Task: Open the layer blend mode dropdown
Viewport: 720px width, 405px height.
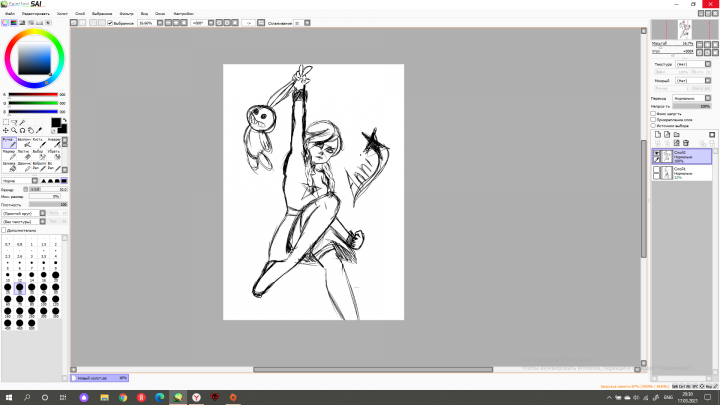Action: [708, 98]
